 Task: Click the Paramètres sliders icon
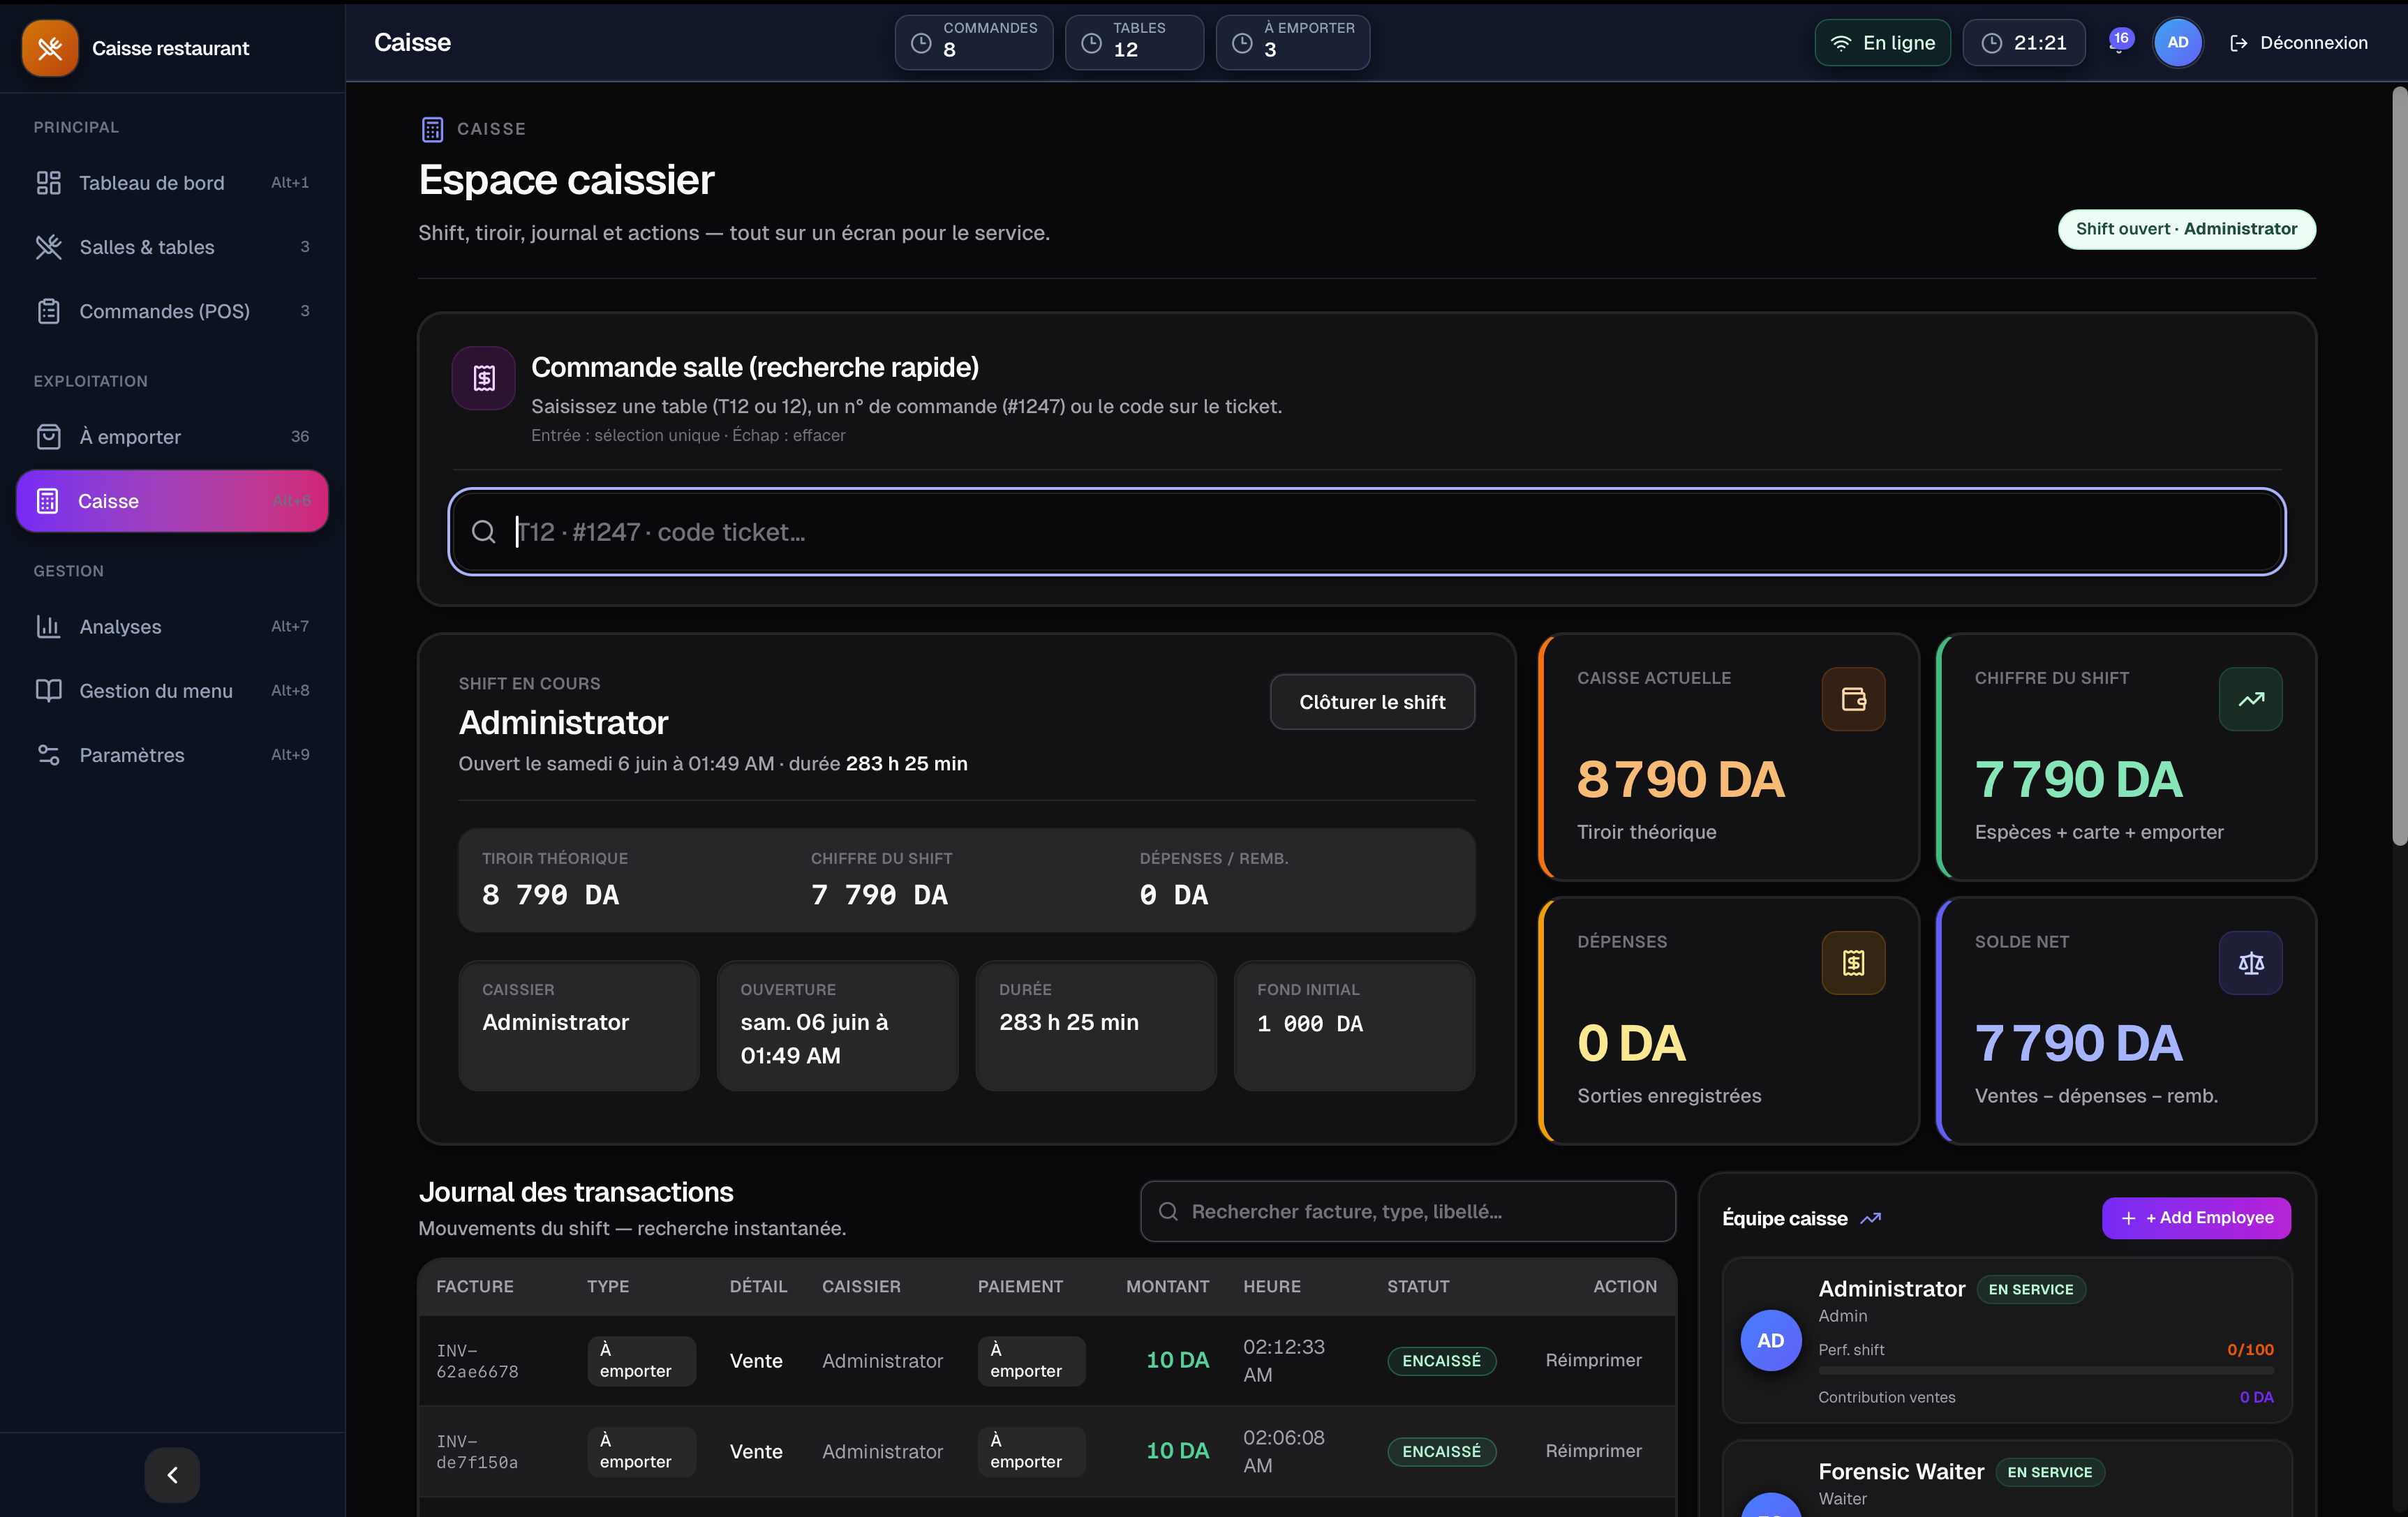point(49,755)
